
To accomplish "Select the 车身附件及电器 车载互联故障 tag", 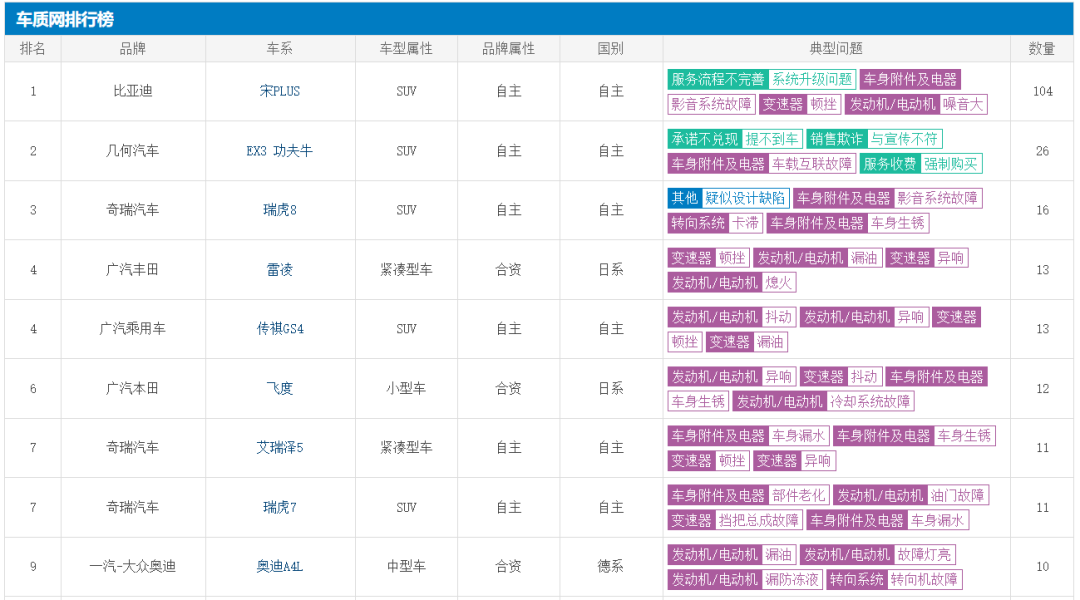I will (x=762, y=164).
